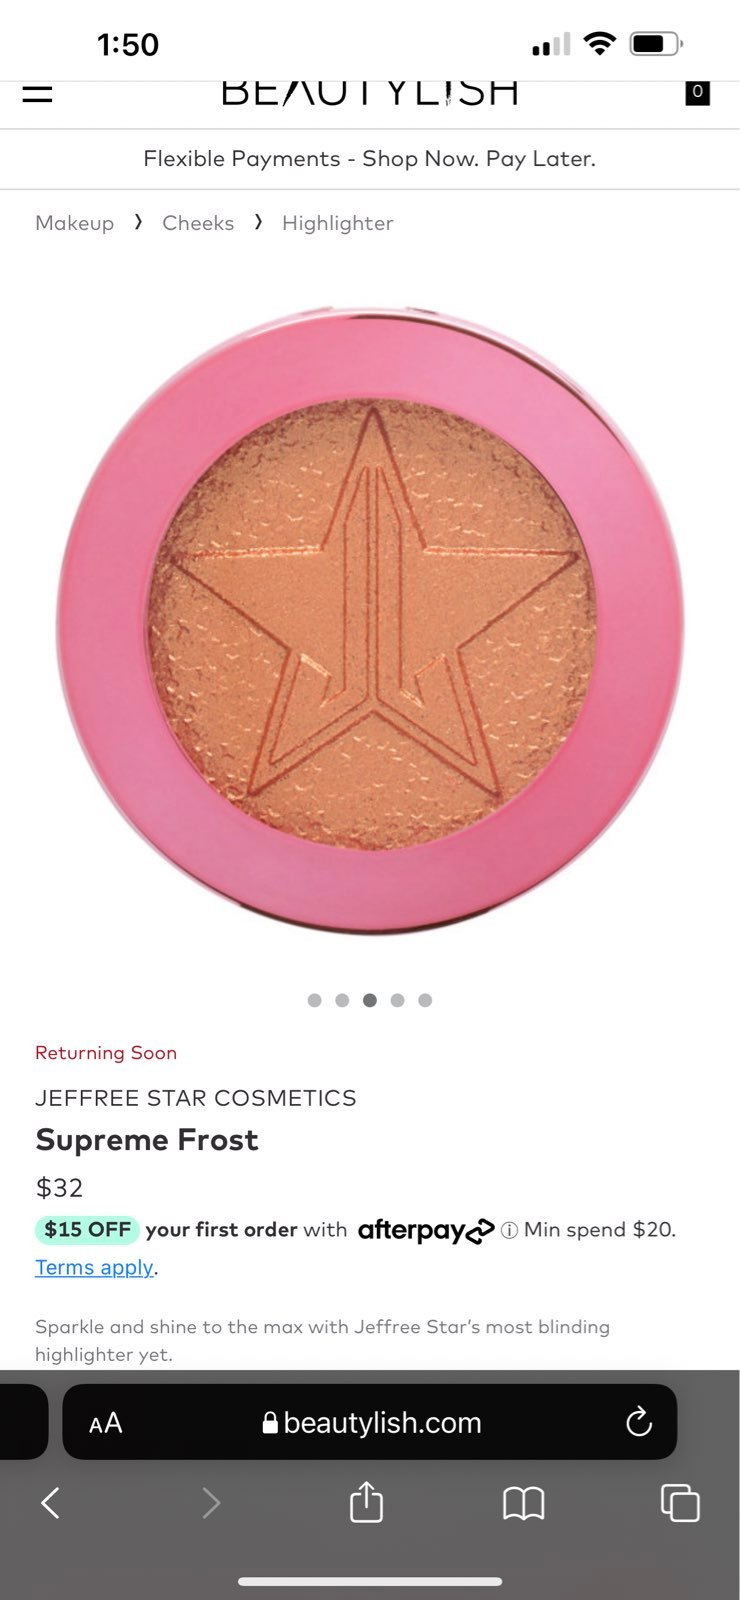Viewport: 740px width, 1600px height.
Task: Open Highlighter breadcrumb link
Action: pyautogui.click(x=338, y=223)
